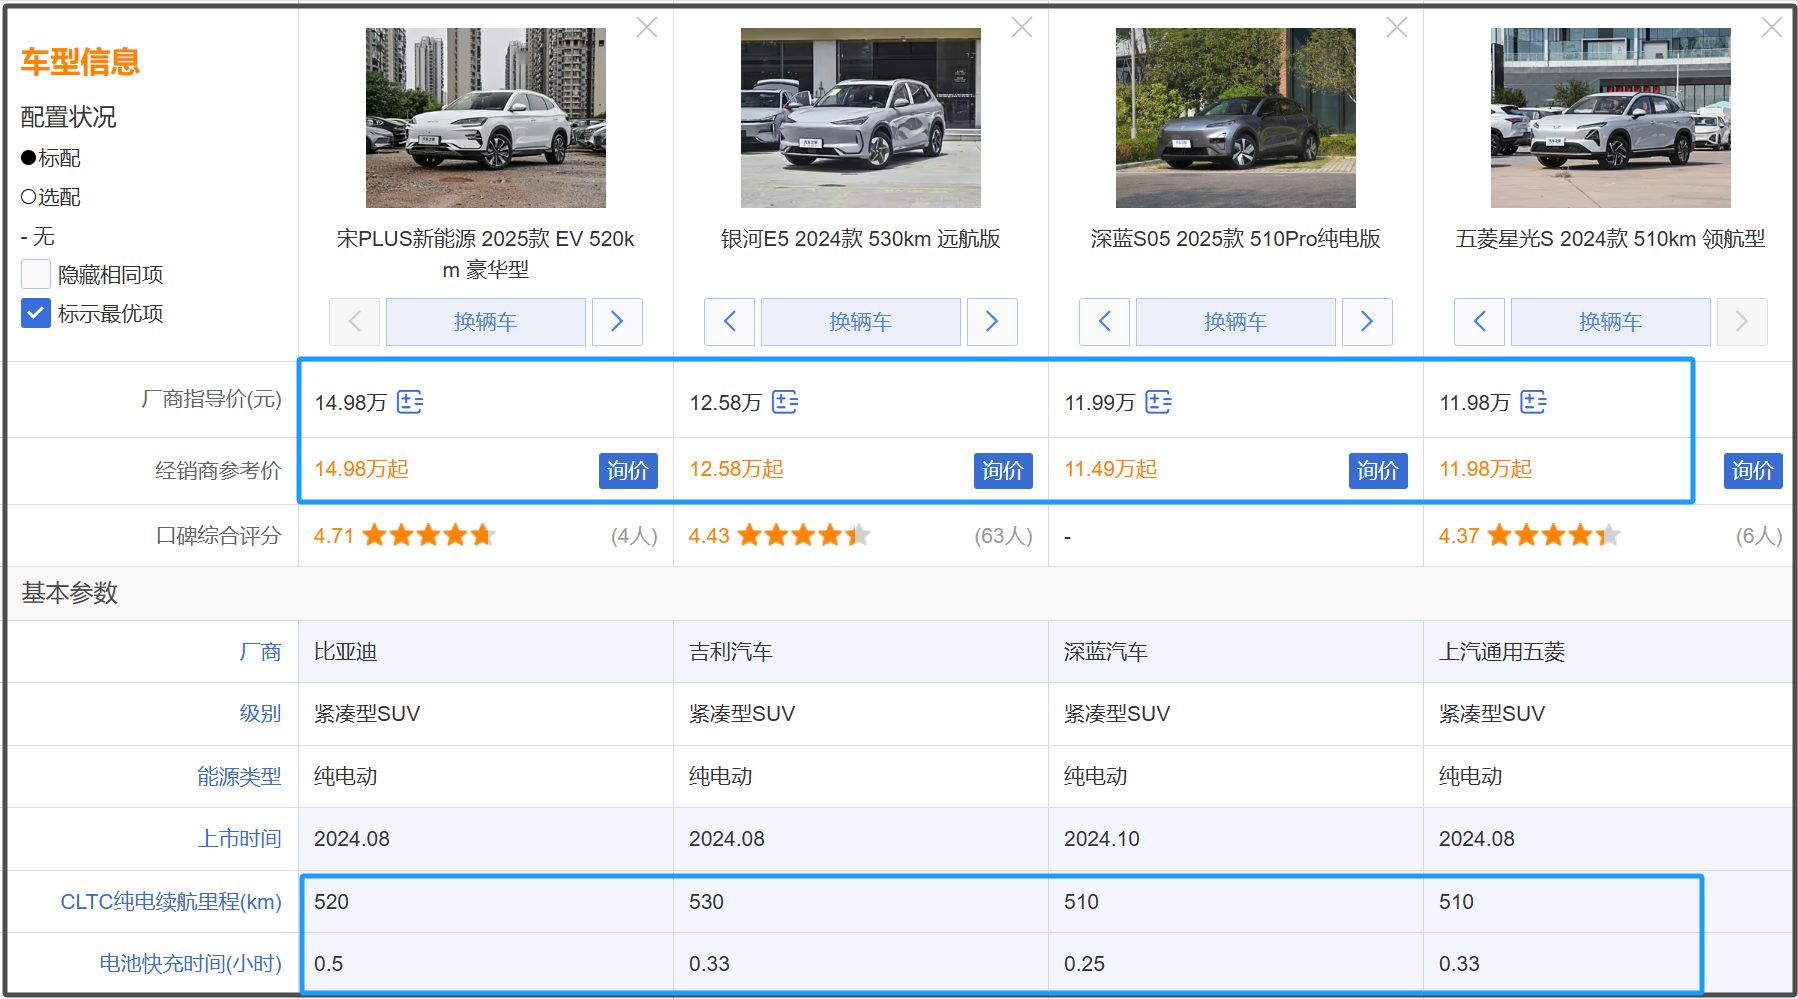Click the CLTC纯电续航里程(km) label
This screenshot has width=1798, height=999.
click(x=171, y=902)
